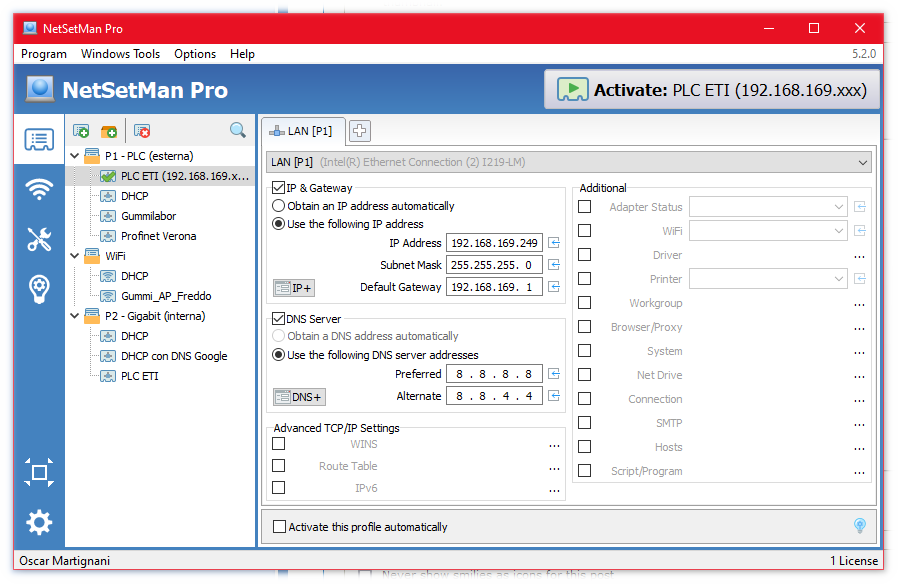
Task: Open Hosts settings ellipsis
Action: tap(859, 449)
